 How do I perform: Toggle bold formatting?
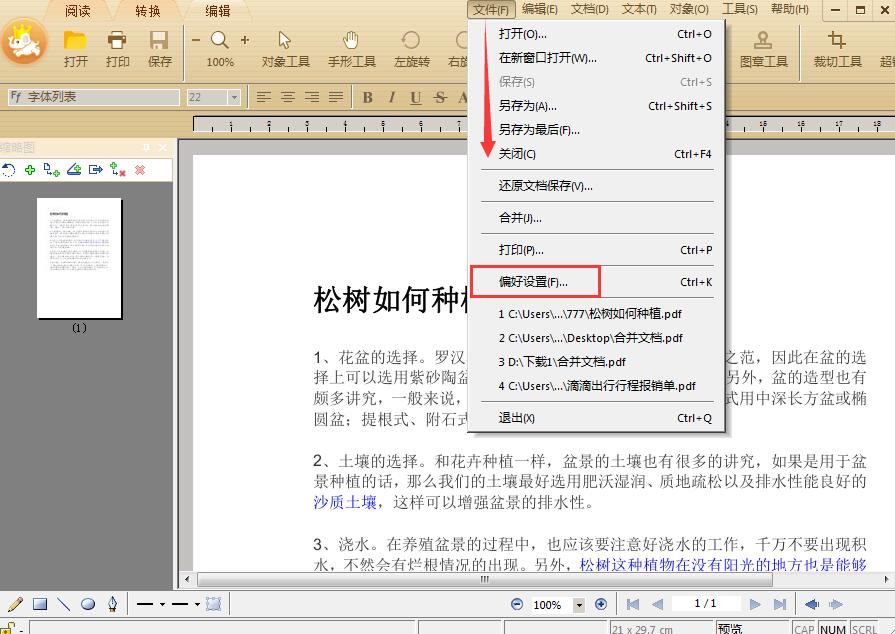click(x=368, y=98)
